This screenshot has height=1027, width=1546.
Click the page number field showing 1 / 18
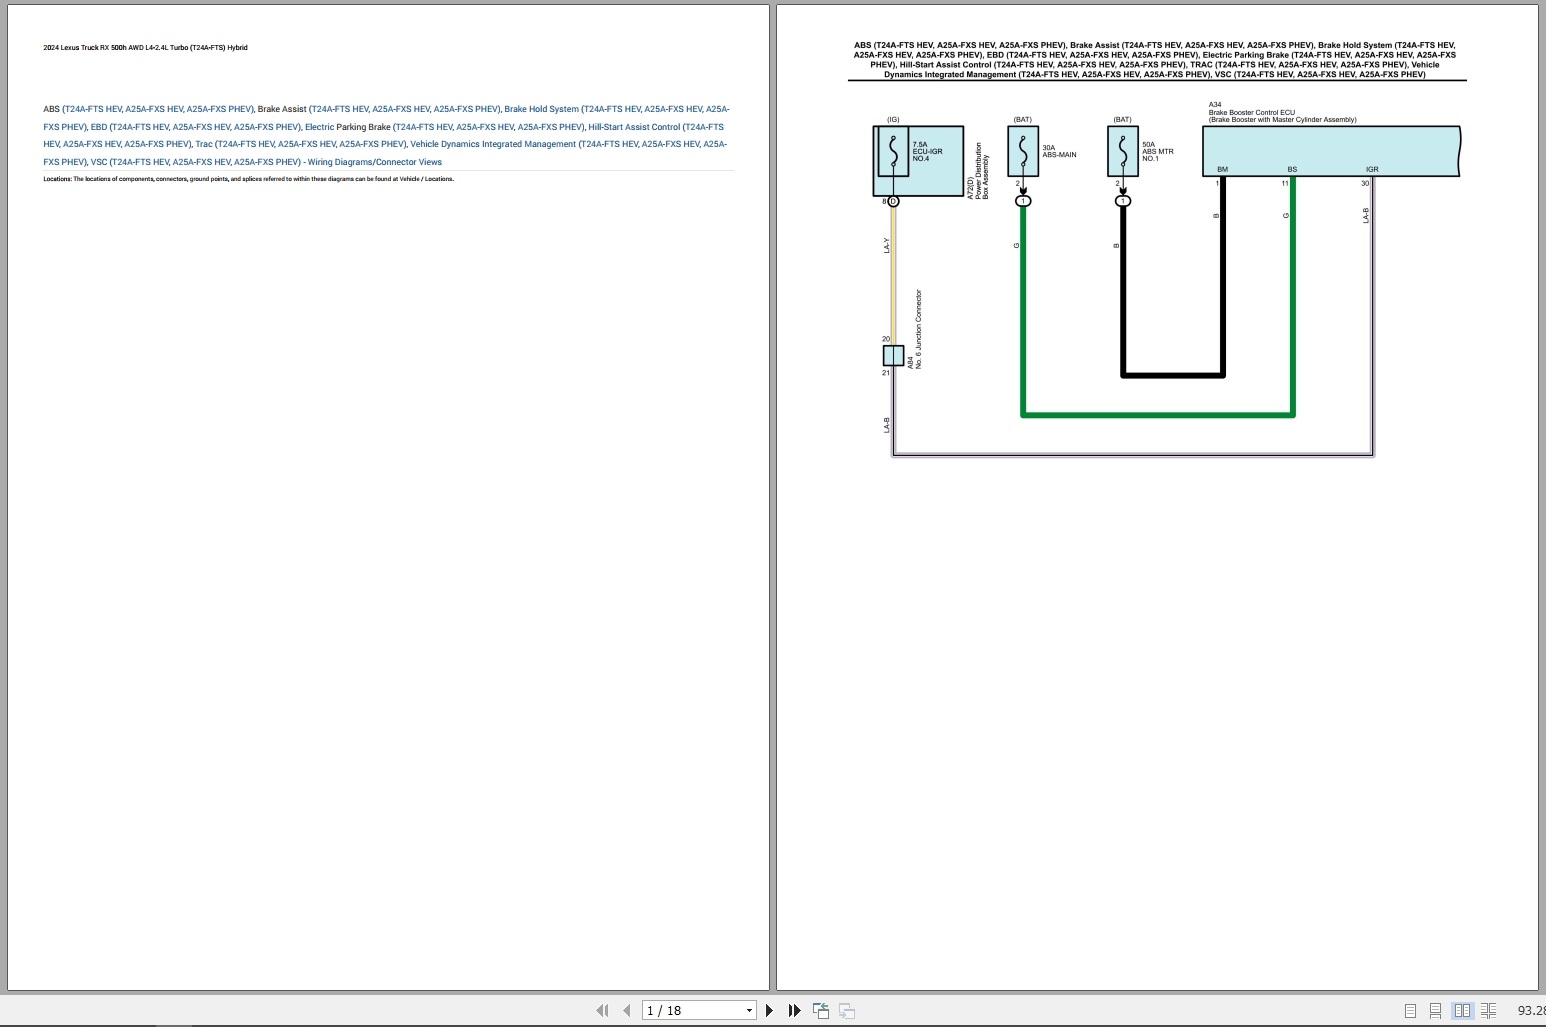click(x=690, y=1011)
